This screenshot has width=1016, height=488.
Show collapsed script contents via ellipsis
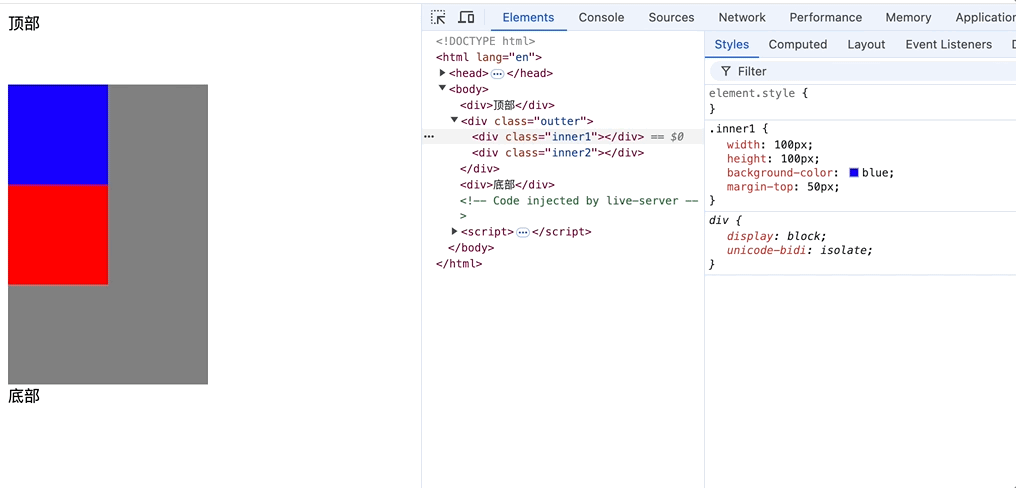tap(523, 232)
